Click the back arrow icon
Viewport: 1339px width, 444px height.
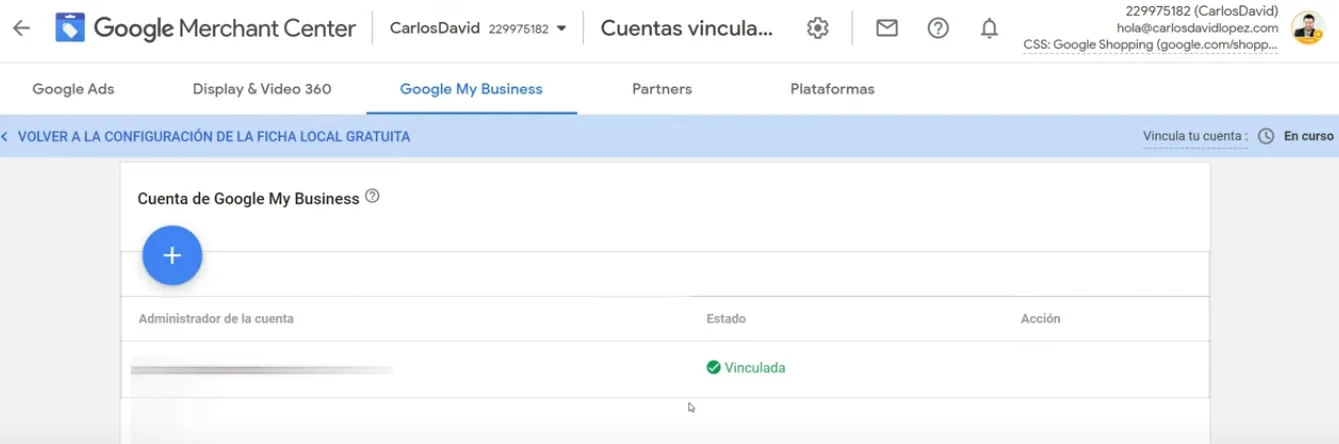click(21, 28)
